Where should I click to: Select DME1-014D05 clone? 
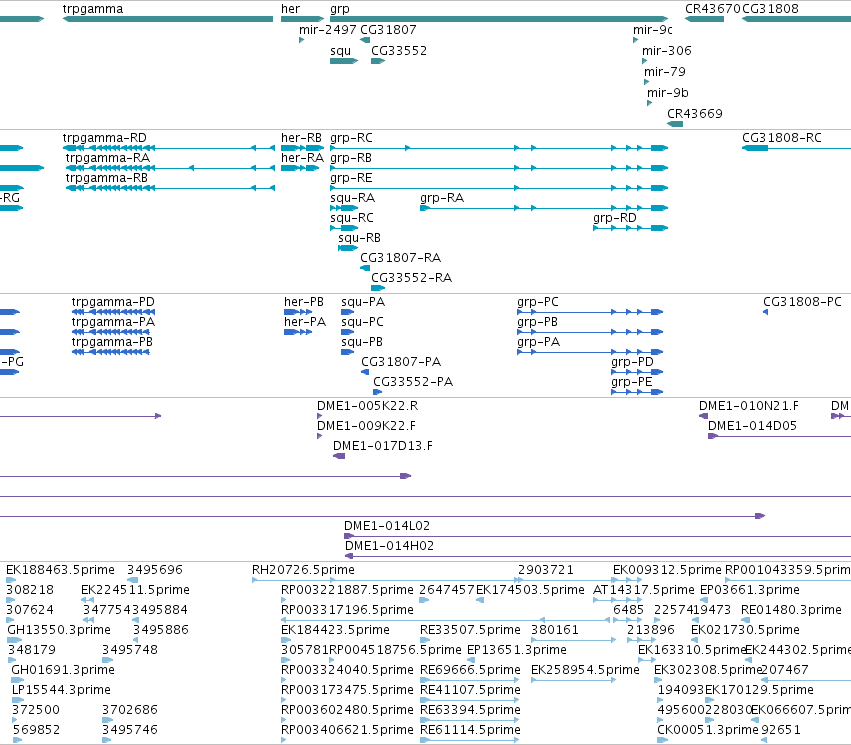click(779, 436)
